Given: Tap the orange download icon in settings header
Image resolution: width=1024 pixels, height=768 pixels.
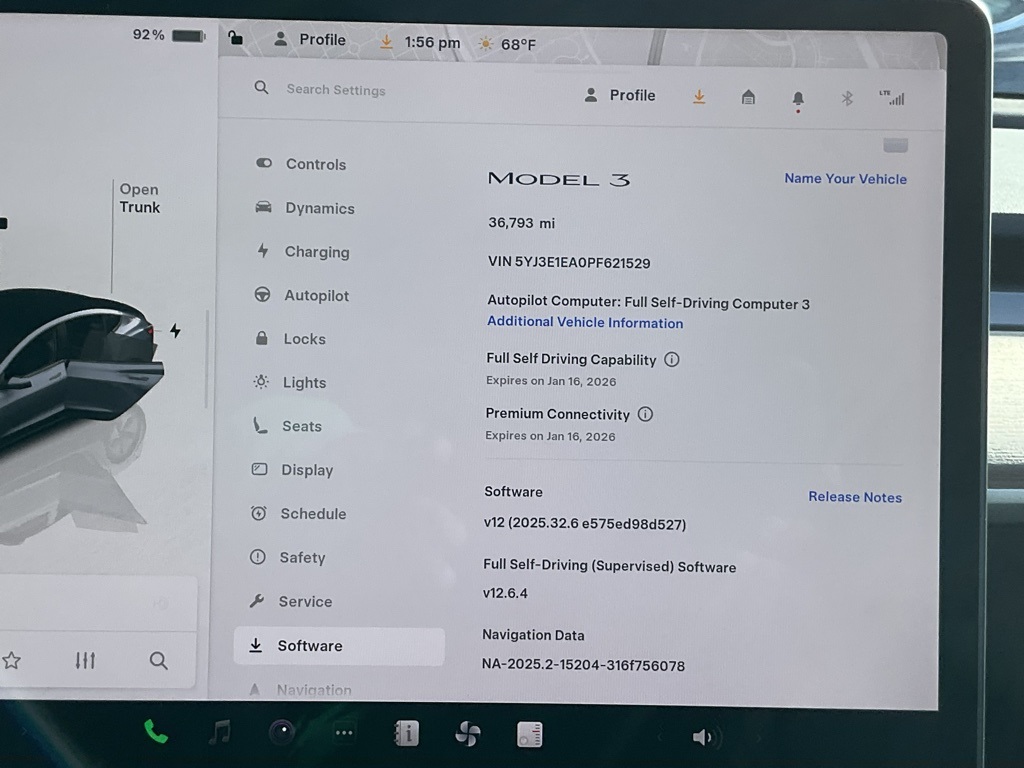Looking at the screenshot, I should click(x=699, y=96).
